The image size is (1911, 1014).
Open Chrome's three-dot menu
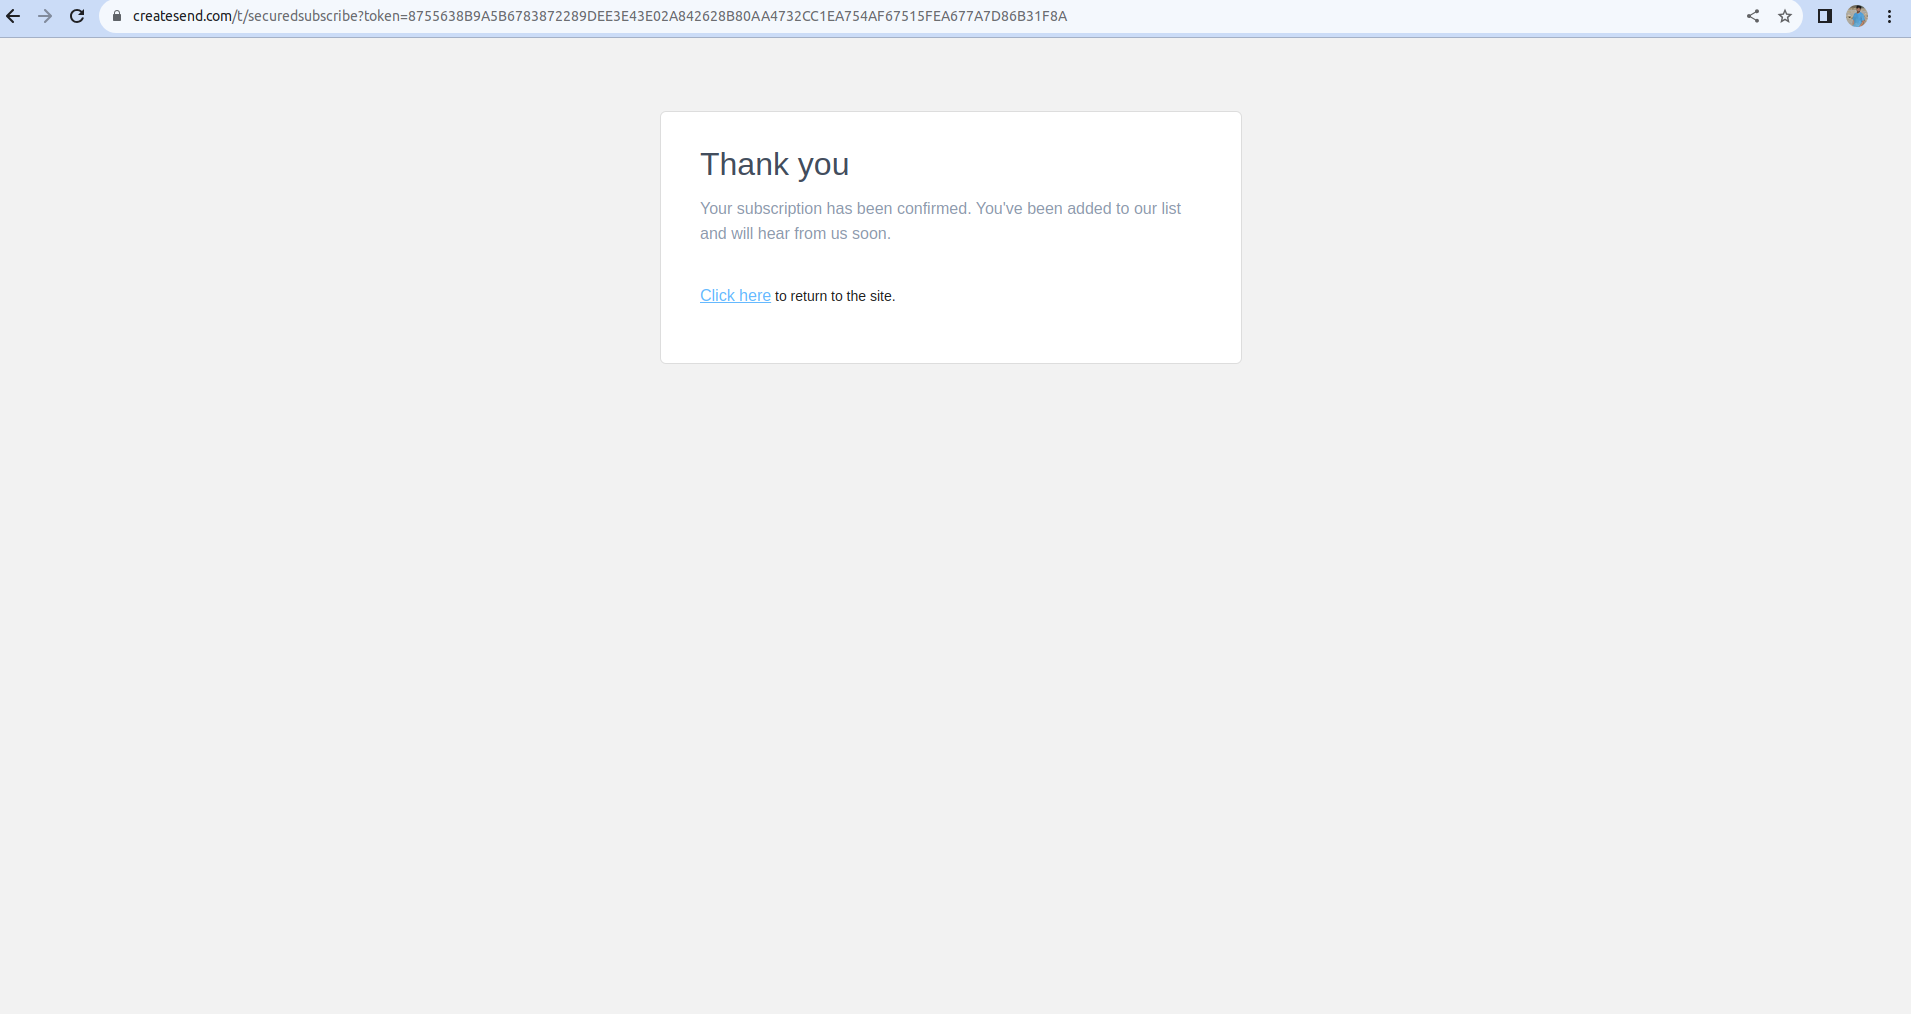tap(1889, 16)
